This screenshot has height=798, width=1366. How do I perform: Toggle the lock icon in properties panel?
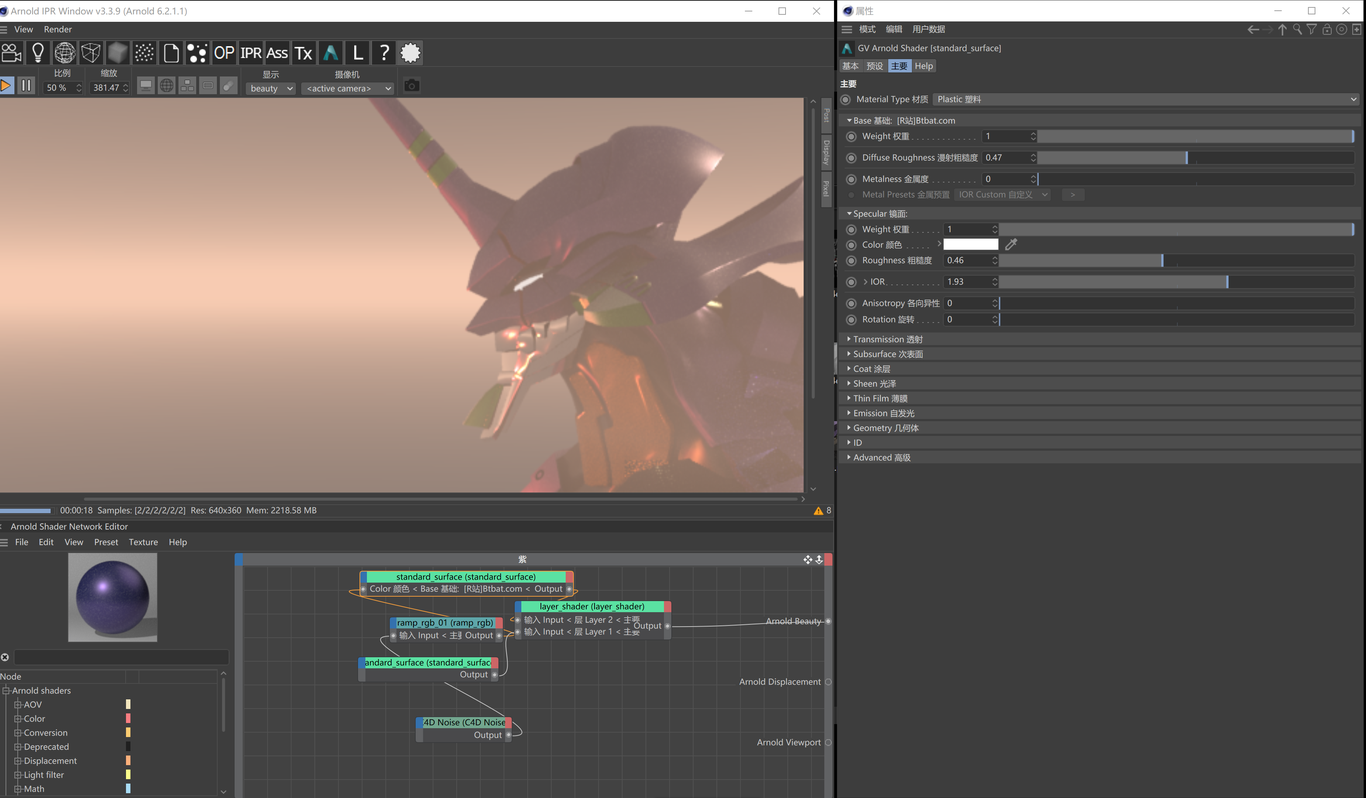coord(1327,29)
